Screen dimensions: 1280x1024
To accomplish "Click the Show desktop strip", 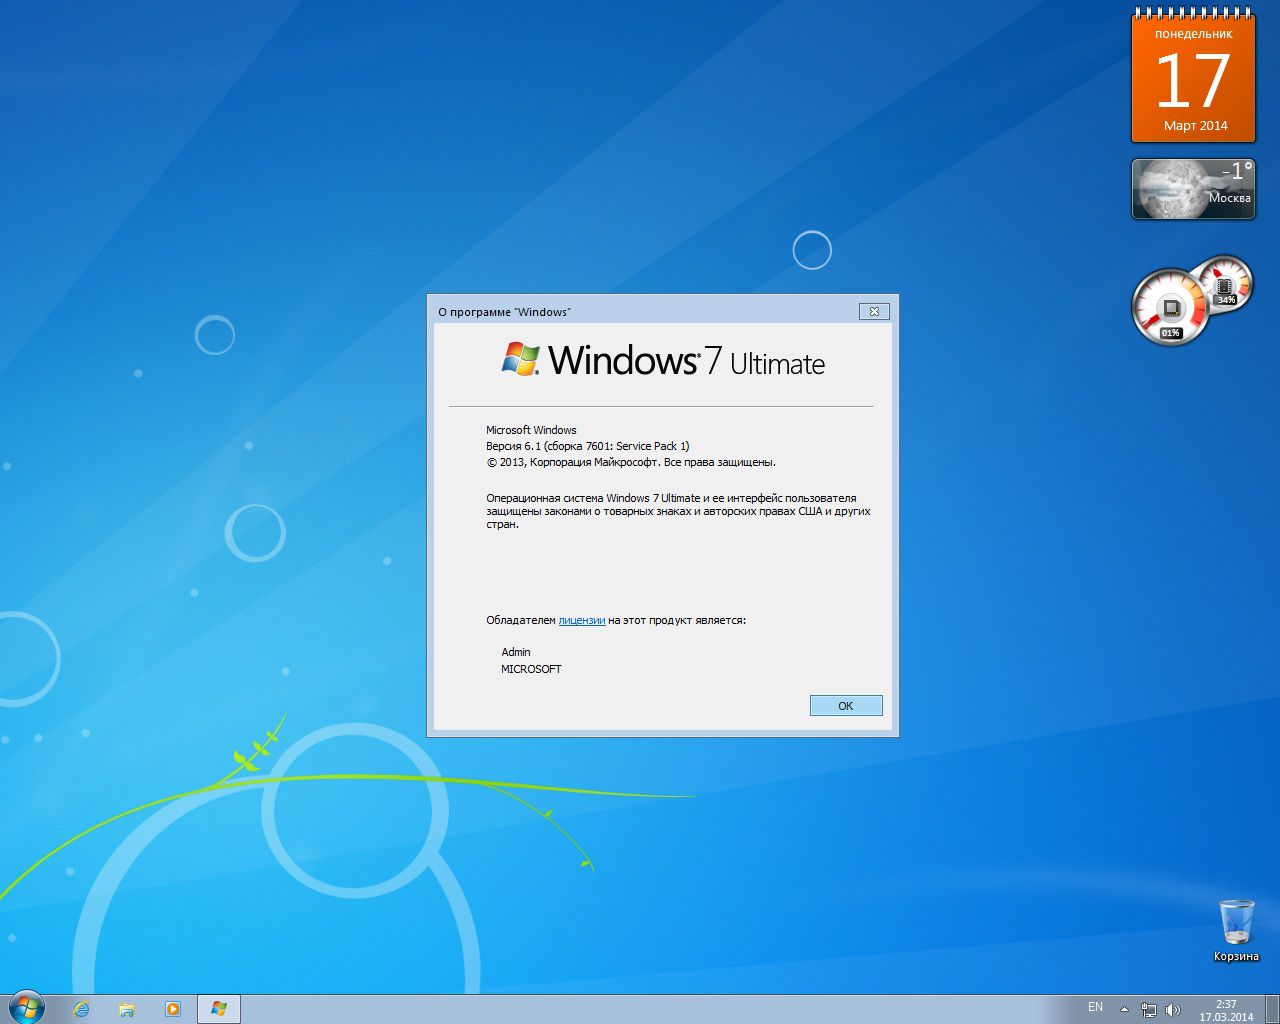I will (x=1273, y=1009).
